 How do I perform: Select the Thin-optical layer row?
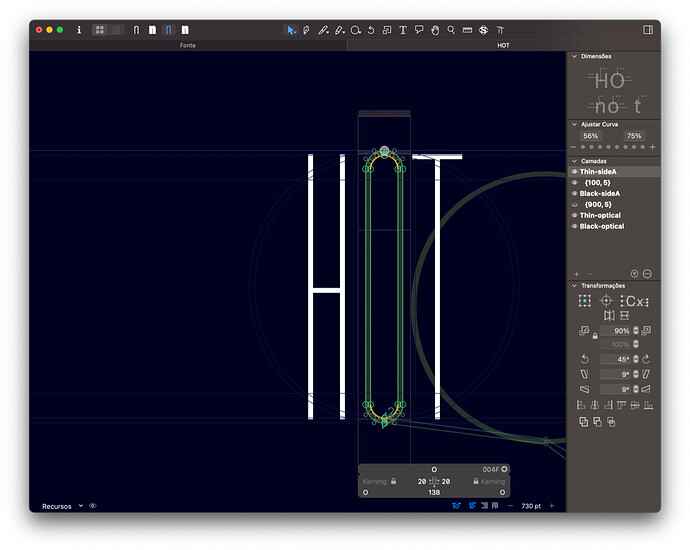pyautogui.click(x=614, y=215)
